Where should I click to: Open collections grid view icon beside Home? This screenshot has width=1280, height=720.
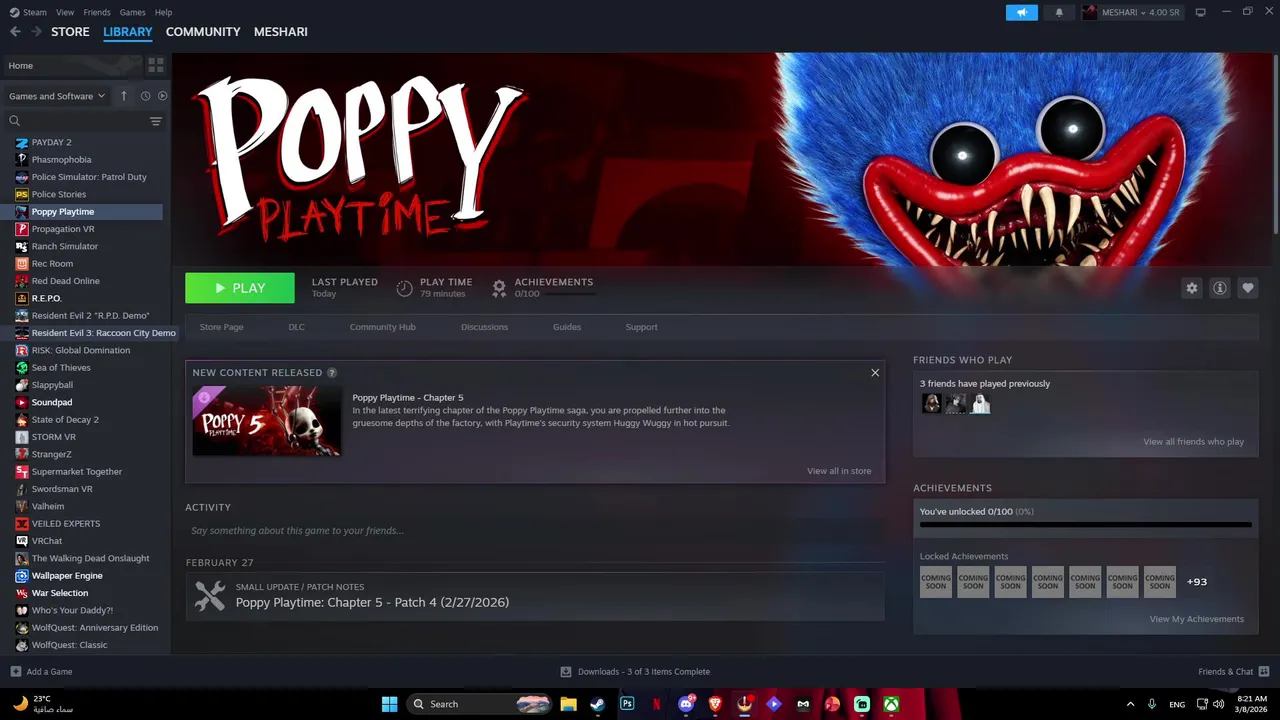[x=156, y=65]
